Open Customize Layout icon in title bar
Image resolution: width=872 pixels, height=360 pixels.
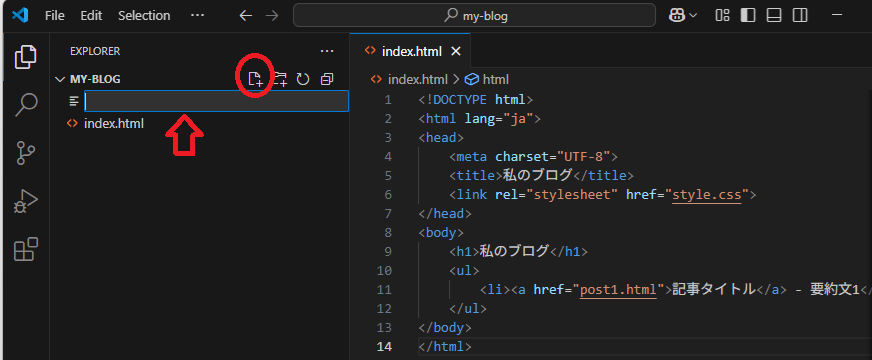(722, 16)
